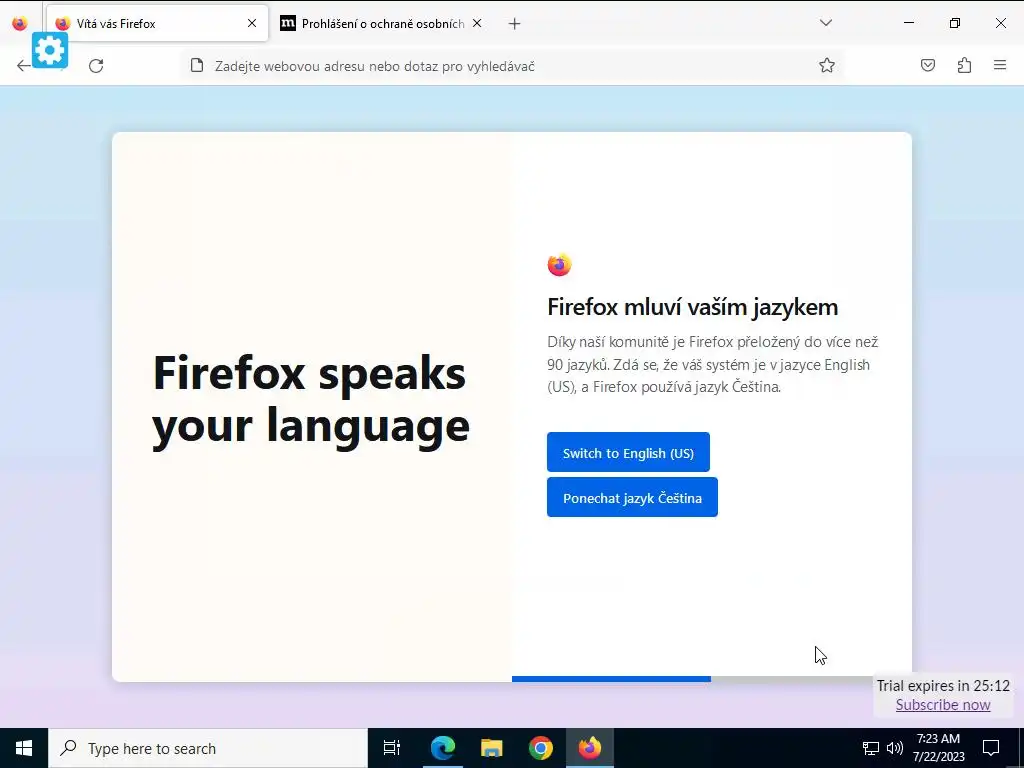Open the Pocket save icon
The width and height of the screenshot is (1024, 768).
click(x=928, y=65)
